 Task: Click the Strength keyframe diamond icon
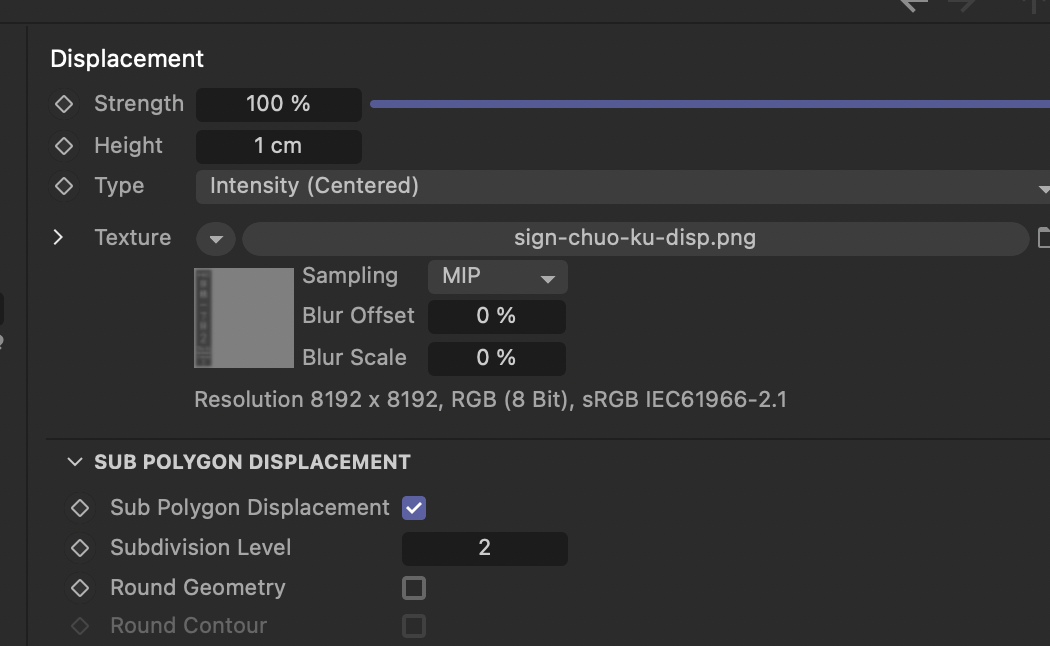(x=64, y=104)
